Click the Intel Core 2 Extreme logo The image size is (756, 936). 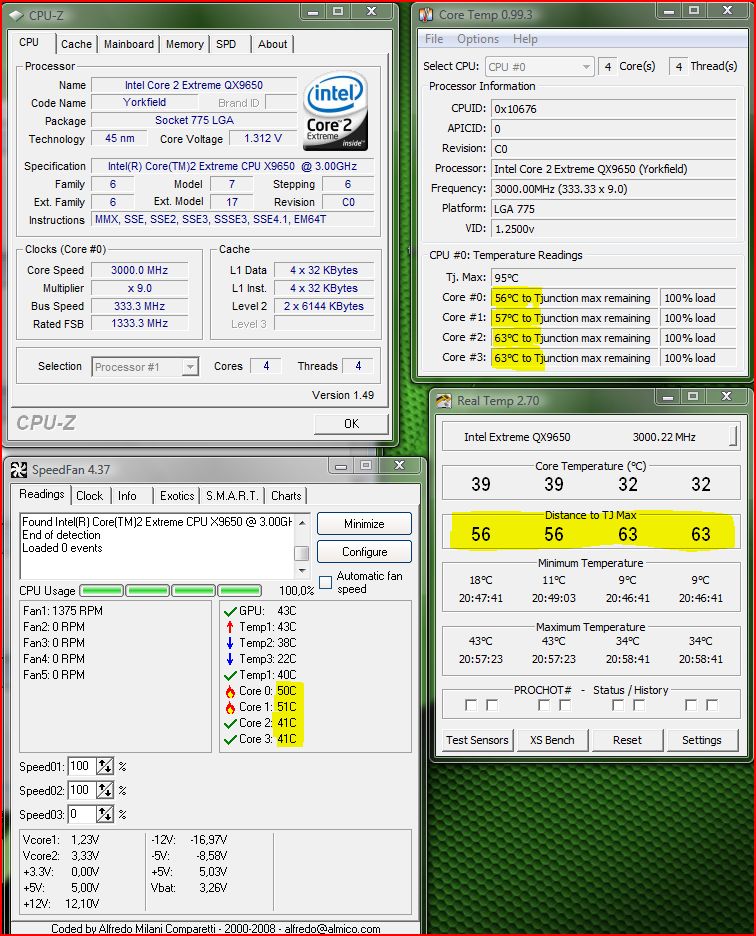[x=335, y=111]
